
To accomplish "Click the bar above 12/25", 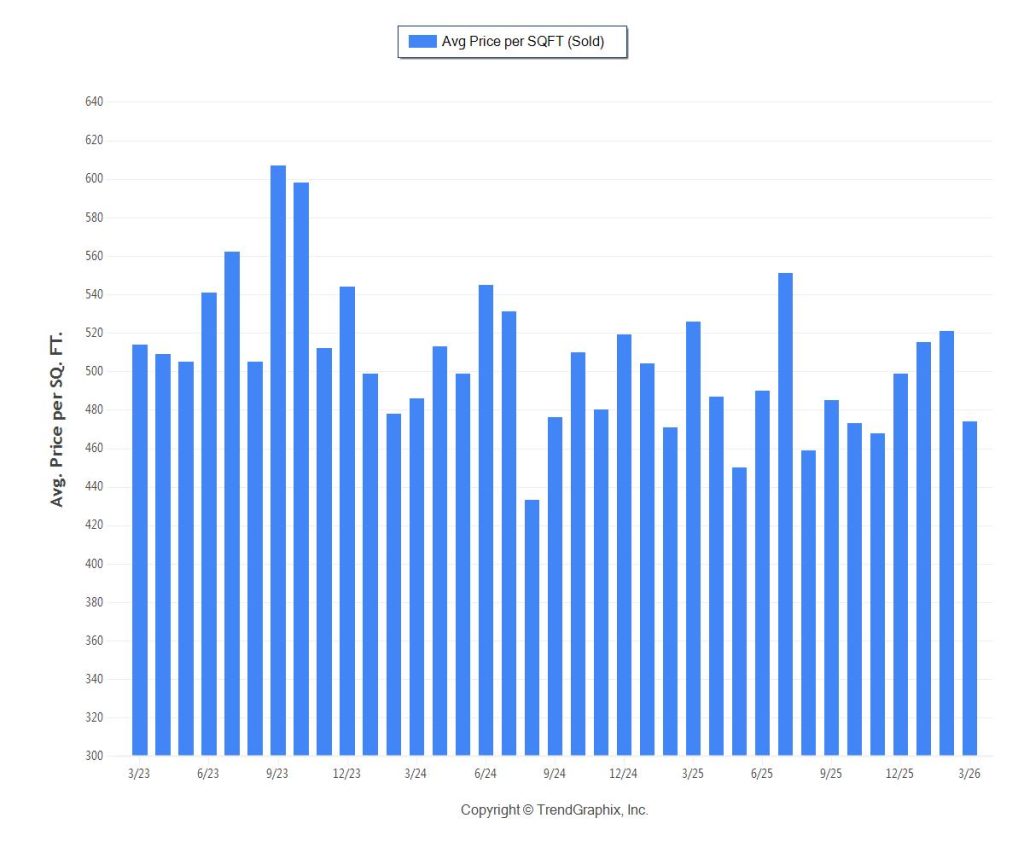I will (x=901, y=564).
